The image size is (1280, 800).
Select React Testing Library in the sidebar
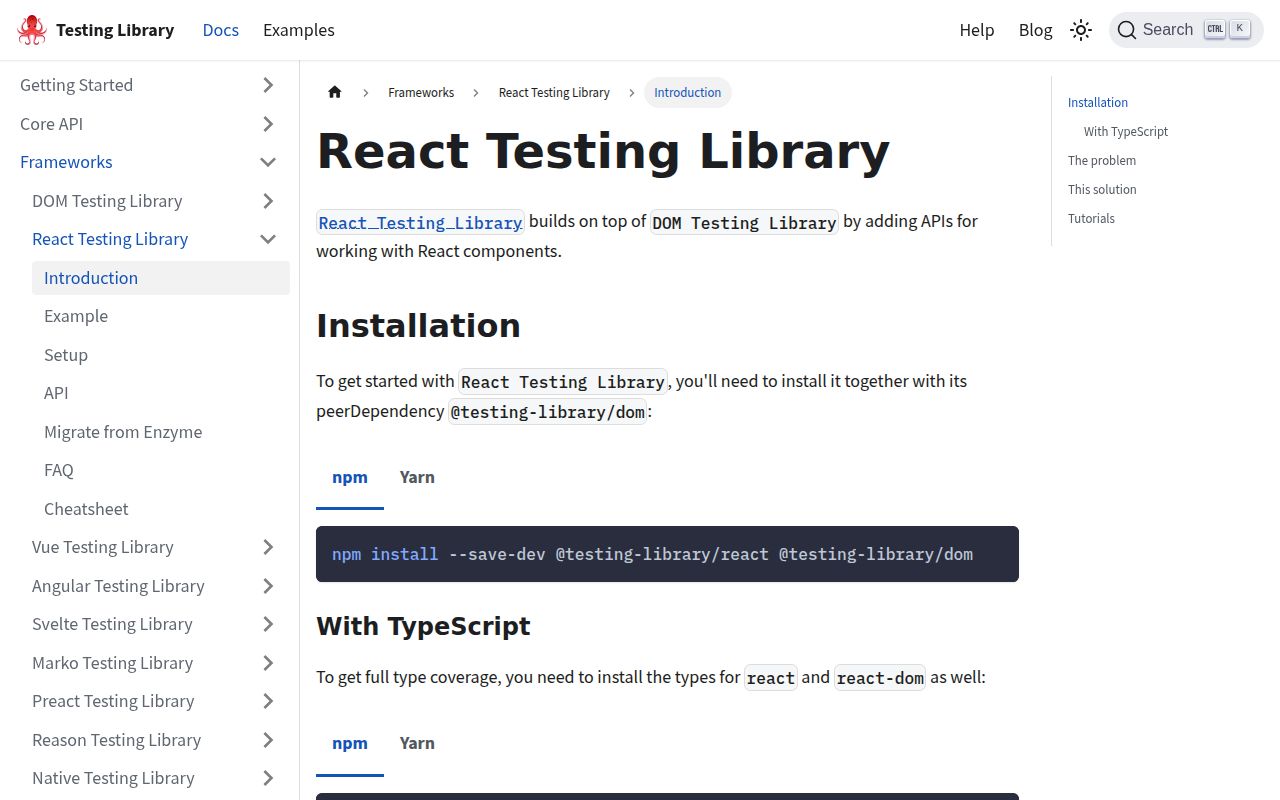tap(110, 239)
